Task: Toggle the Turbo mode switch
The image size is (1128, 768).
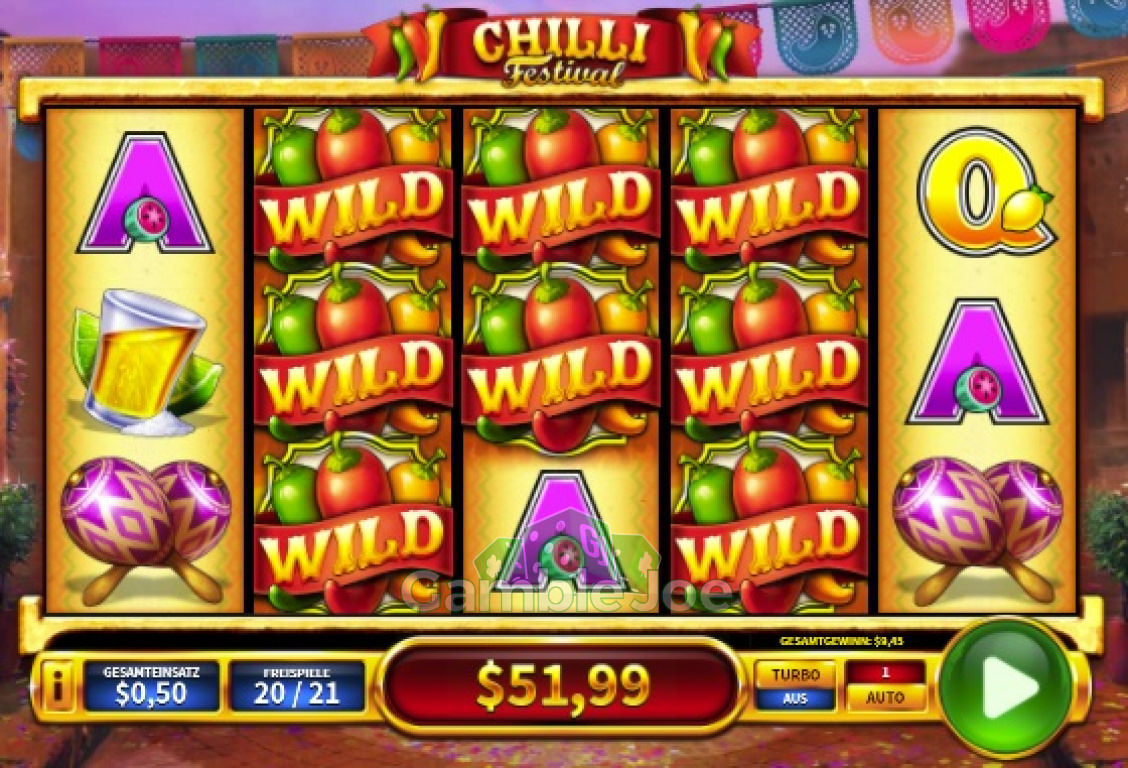Action: coord(795,686)
